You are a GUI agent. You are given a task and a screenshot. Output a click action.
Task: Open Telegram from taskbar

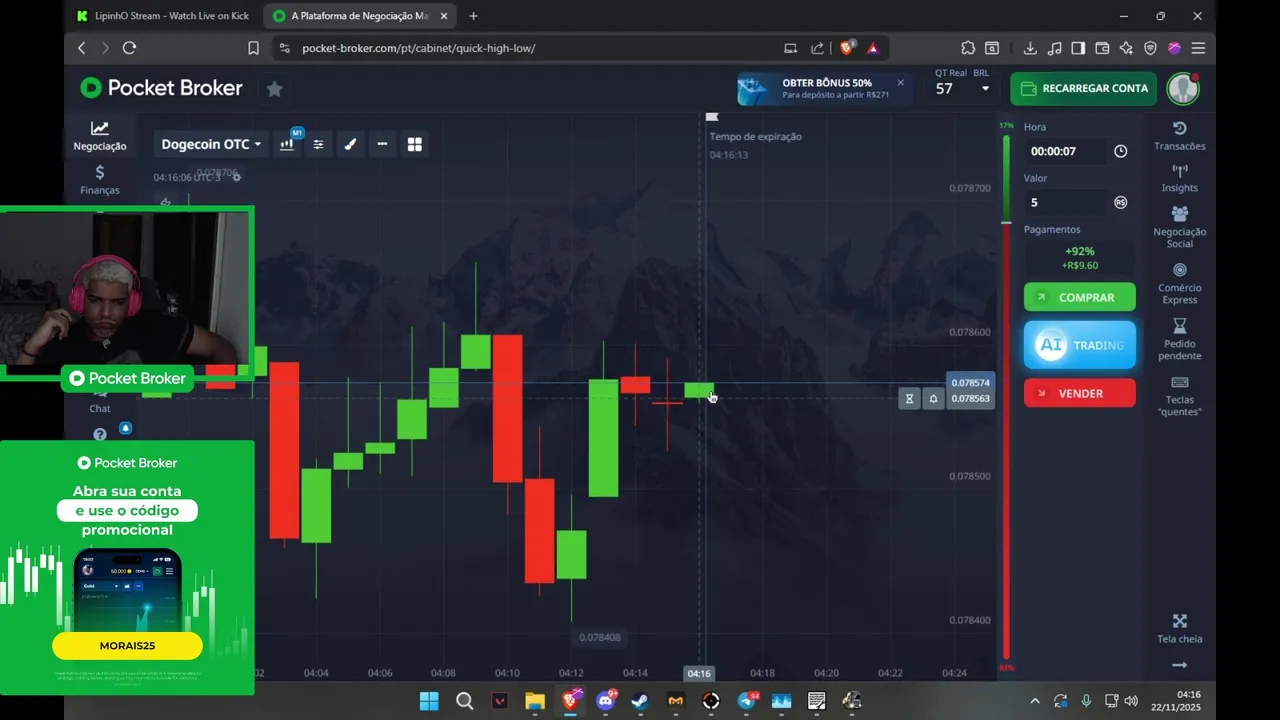[x=747, y=701]
